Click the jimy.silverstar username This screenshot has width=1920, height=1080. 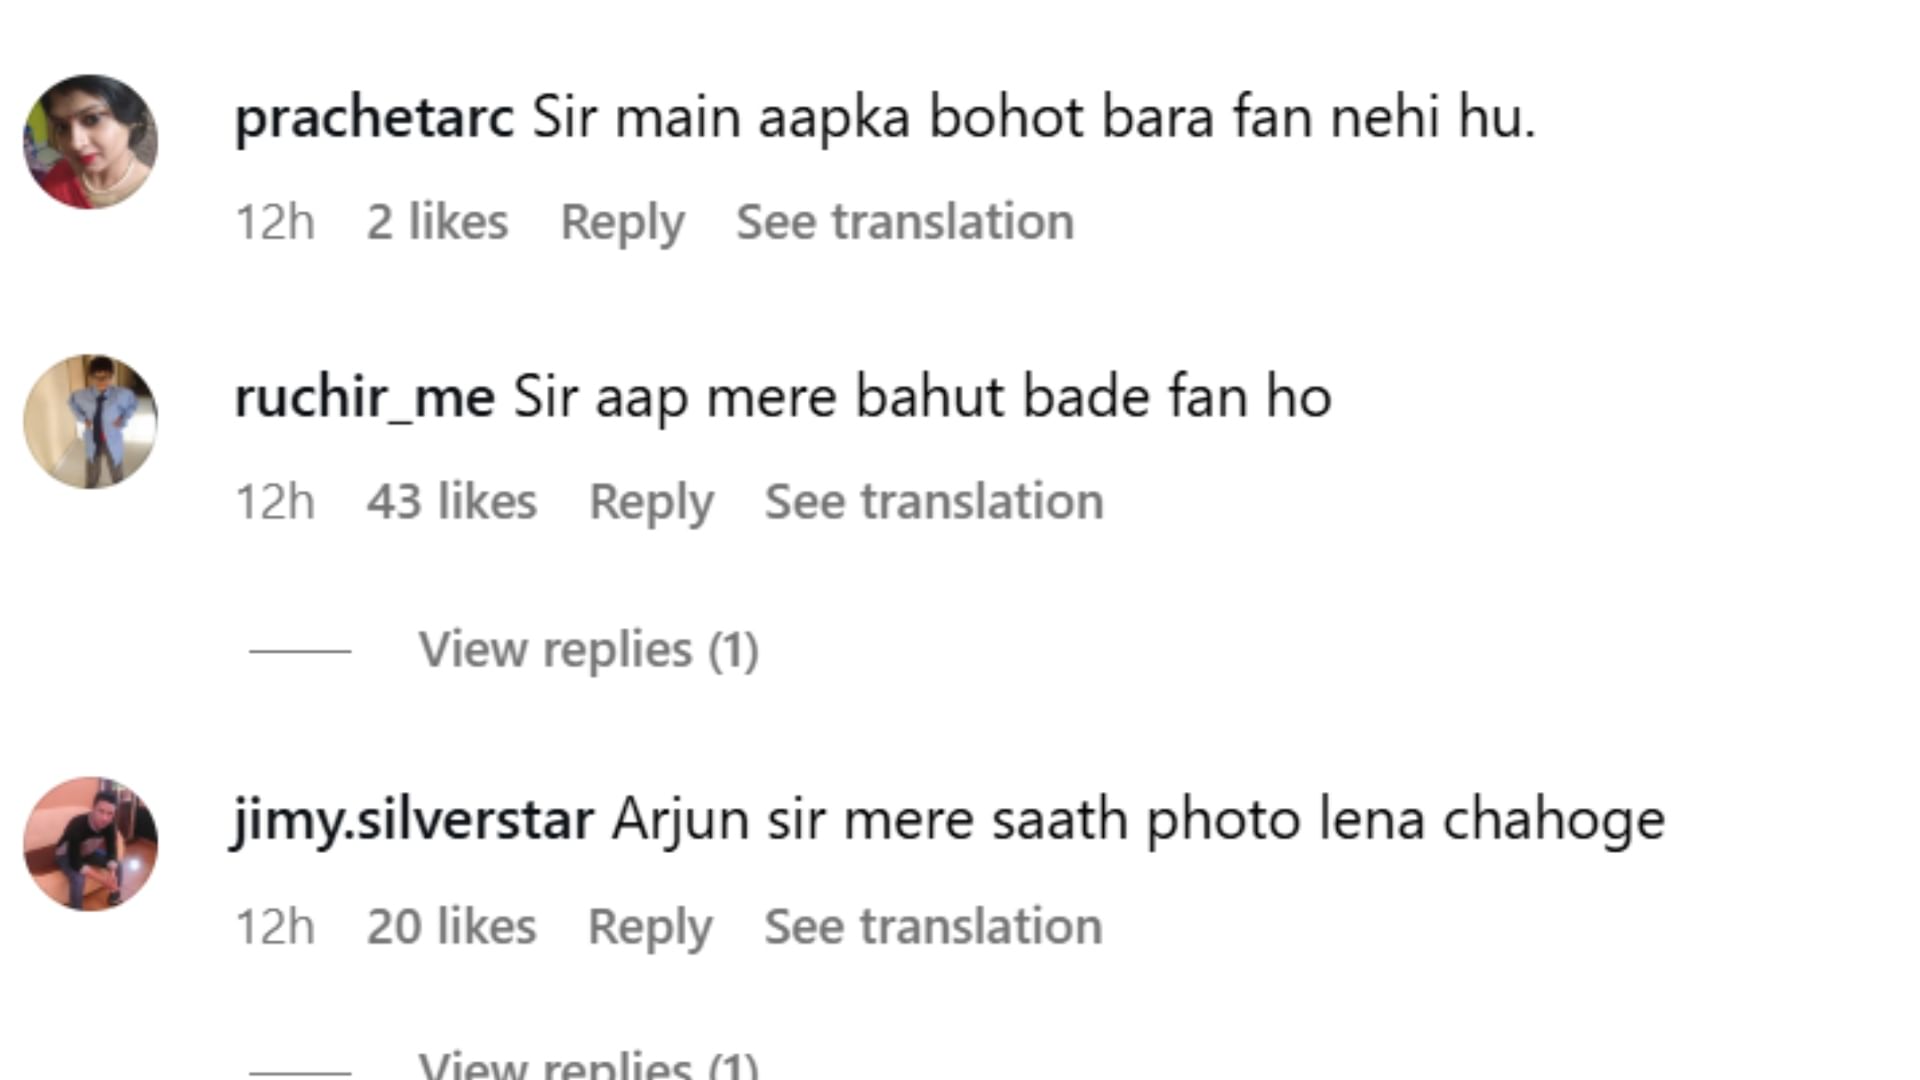point(414,820)
